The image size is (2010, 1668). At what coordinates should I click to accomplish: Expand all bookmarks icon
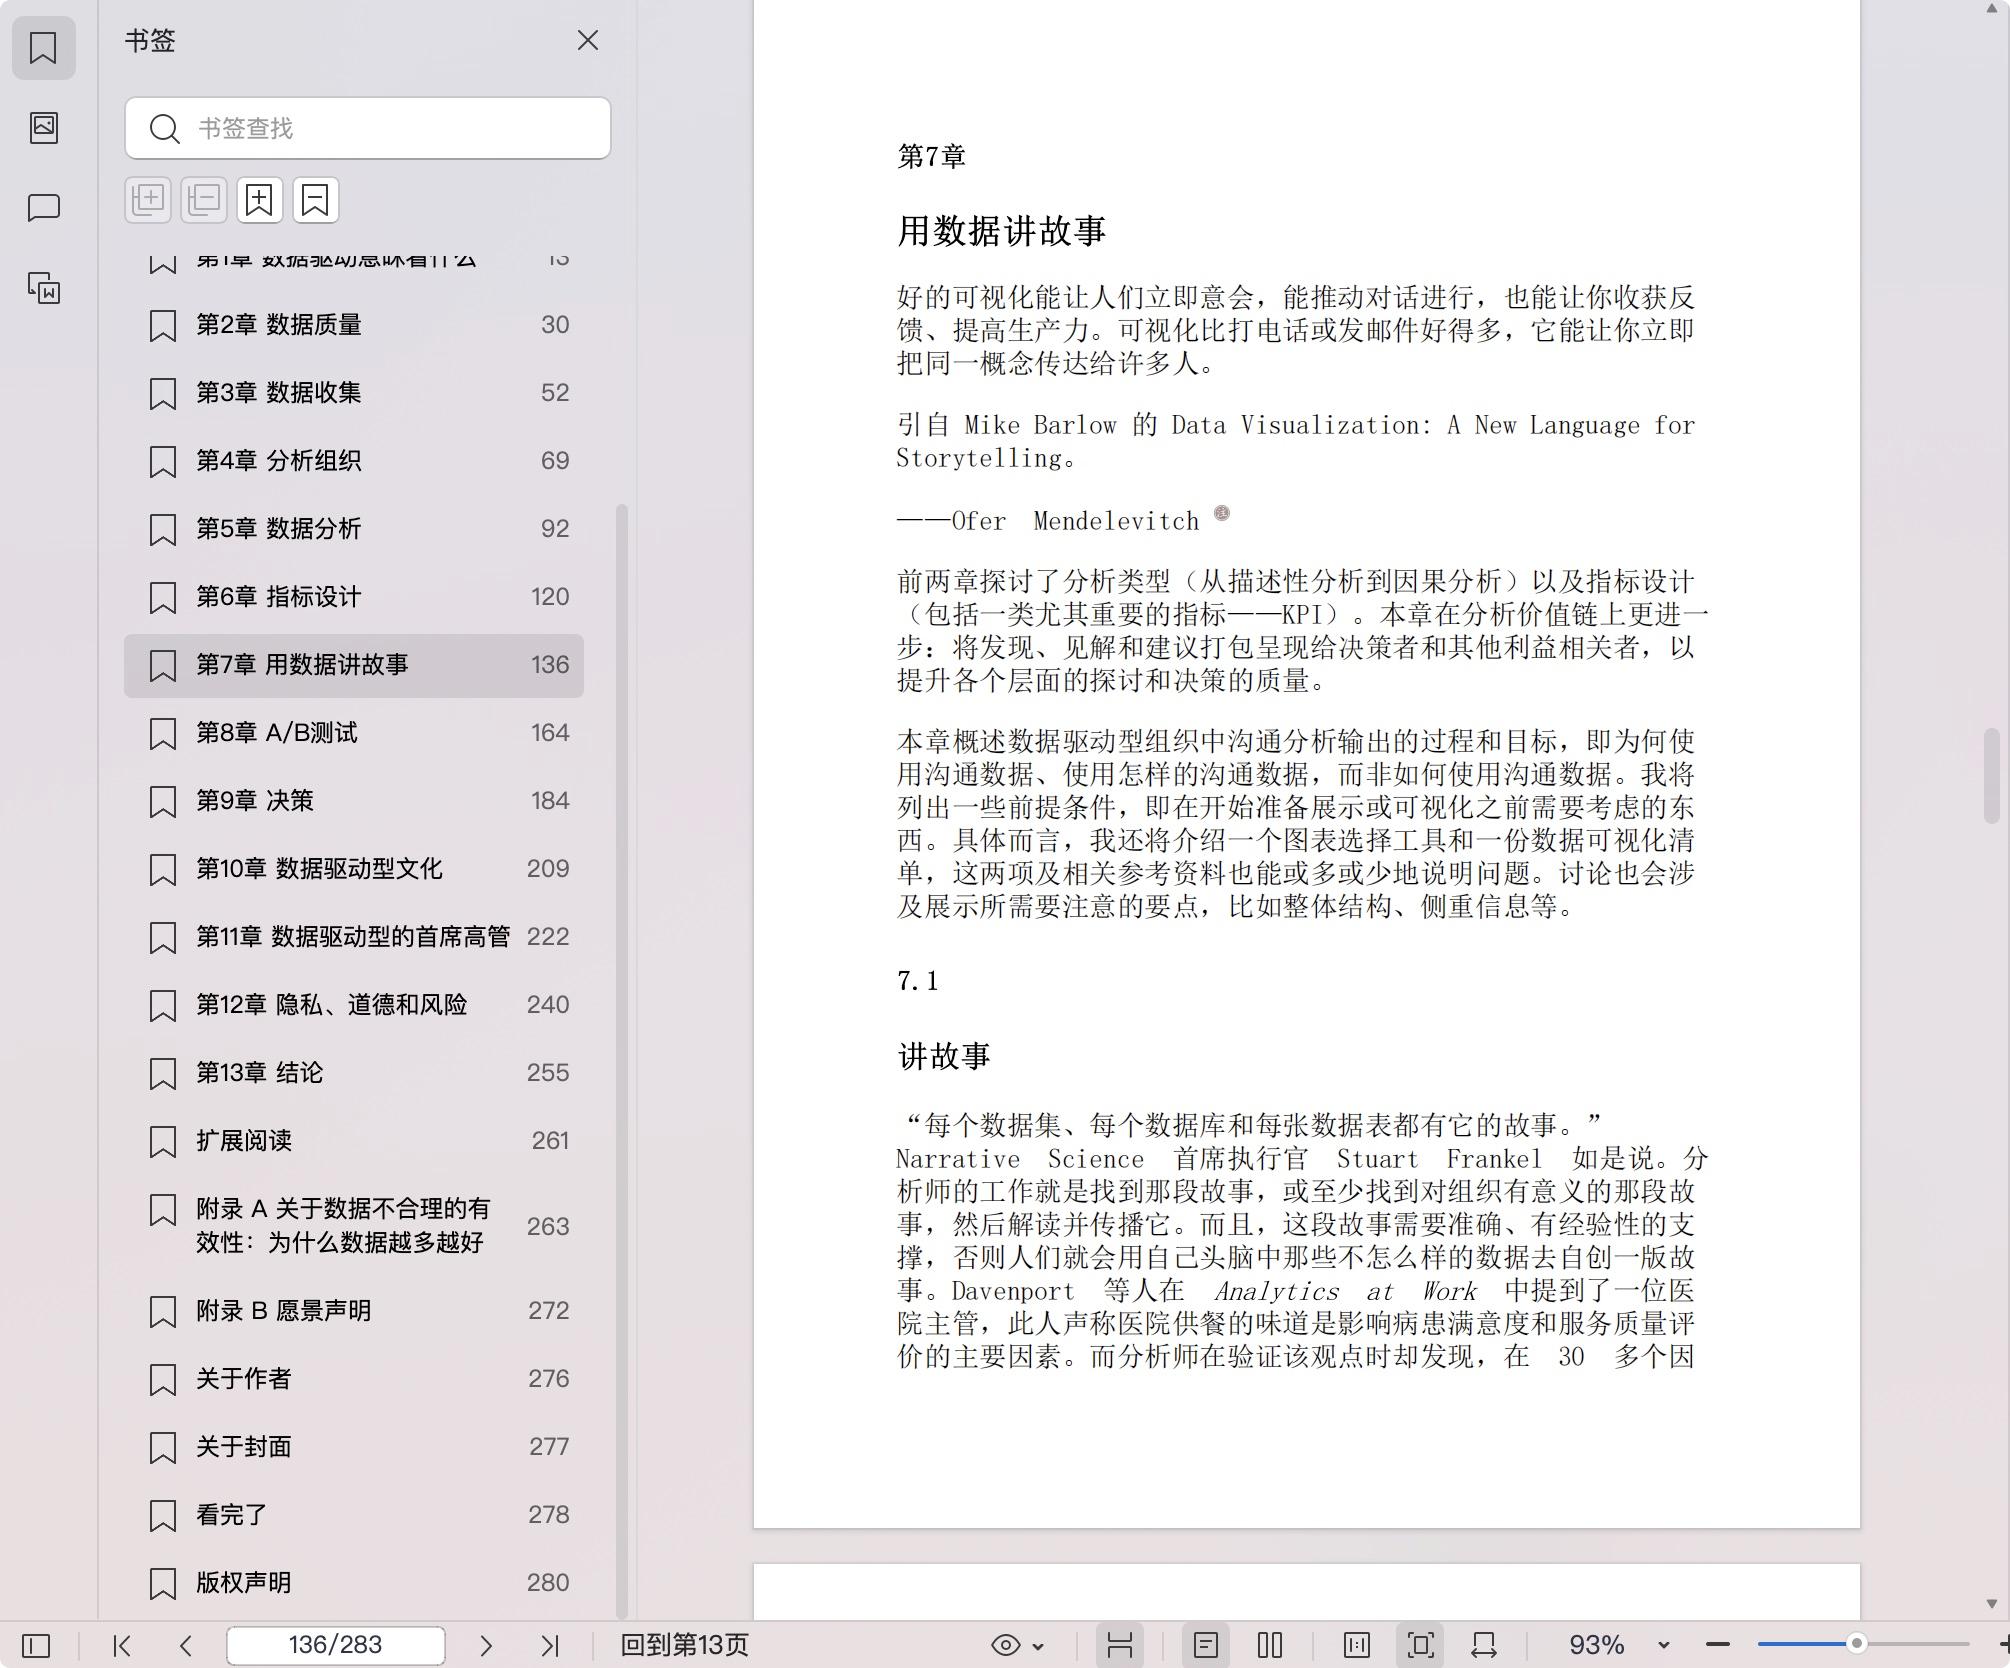(x=148, y=200)
